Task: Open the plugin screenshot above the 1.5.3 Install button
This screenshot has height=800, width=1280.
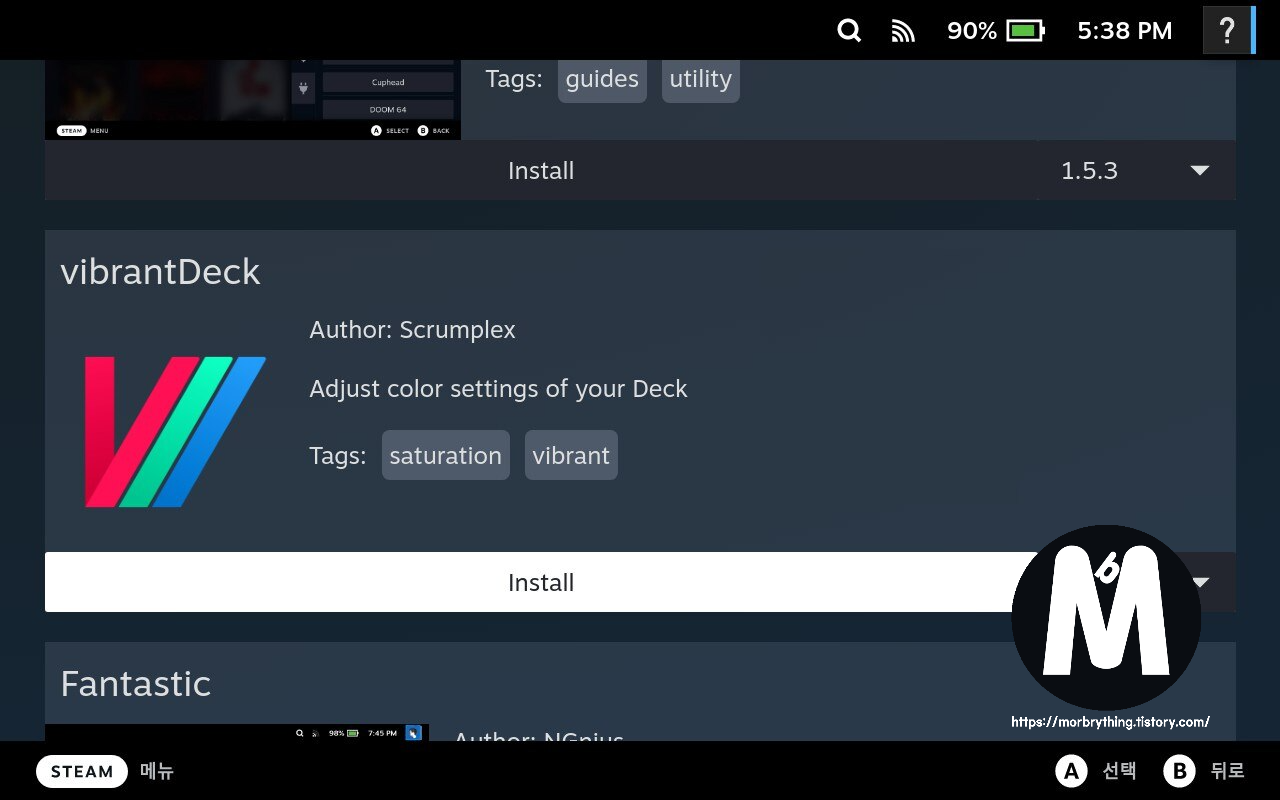Action: pyautogui.click(x=253, y=100)
